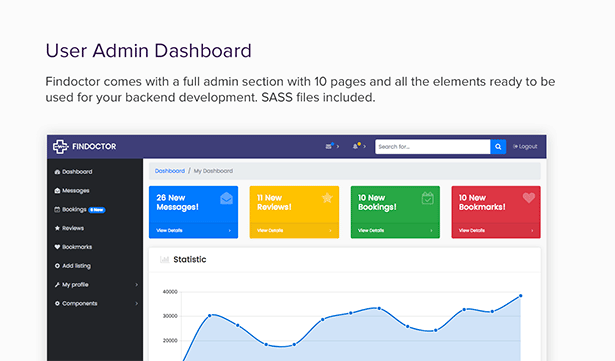Click the open-envelope icon on Messages card

coord(226,198)
